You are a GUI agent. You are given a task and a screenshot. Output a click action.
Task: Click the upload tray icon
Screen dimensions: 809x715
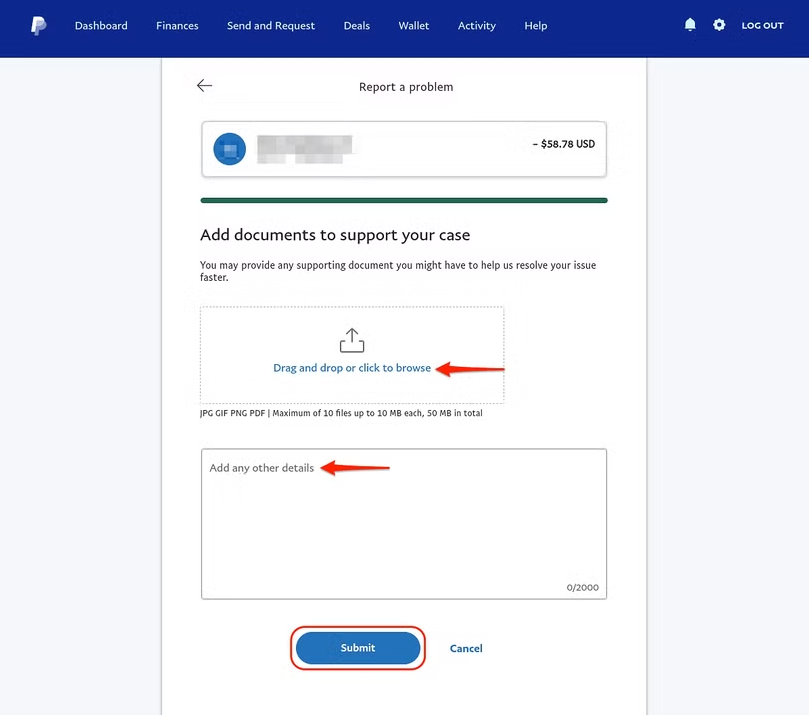[x=352, y=340]
